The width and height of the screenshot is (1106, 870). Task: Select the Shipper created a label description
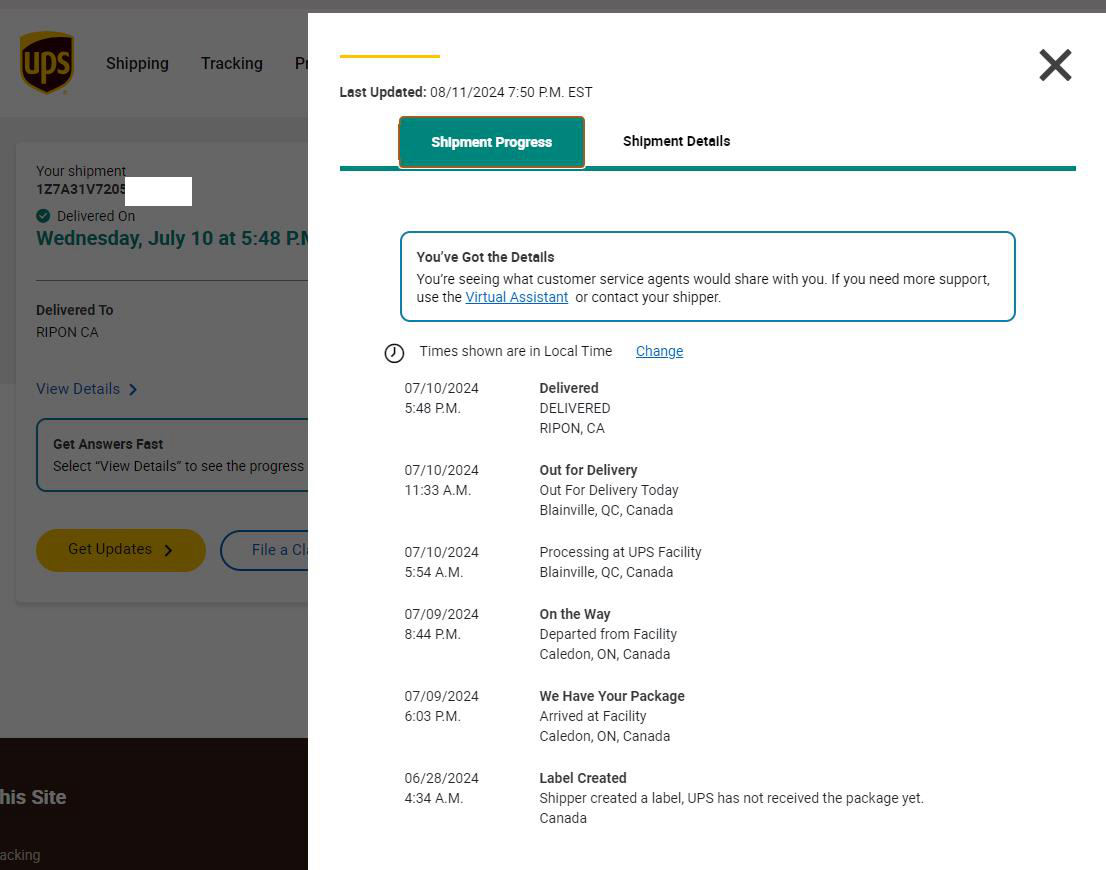click(731, 798)
